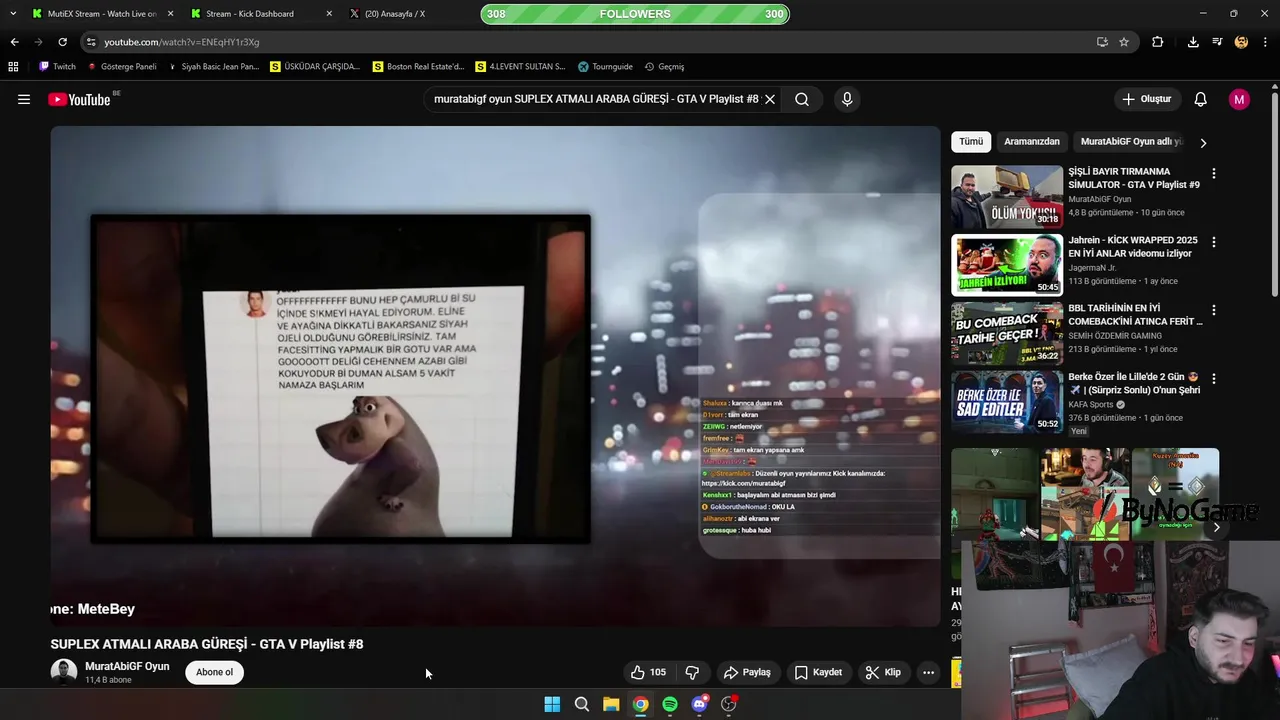
Task: Advance the Shorts shelf with the next arrow
Action: [x=1216, y=527]
